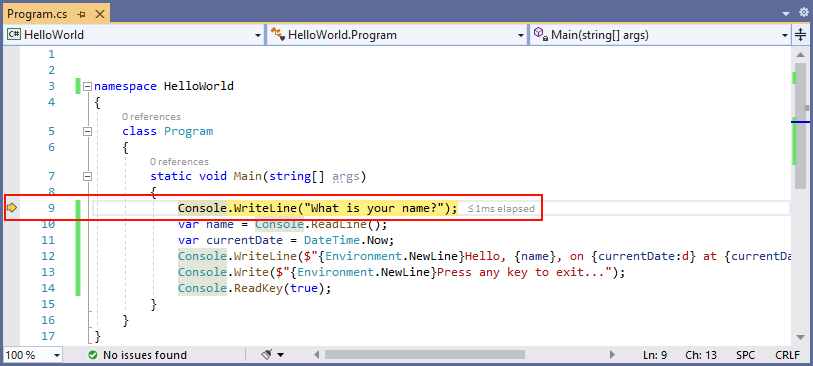Click Ch: 13 in status bar
Screen dimensions: 813x366
(701, 355)
